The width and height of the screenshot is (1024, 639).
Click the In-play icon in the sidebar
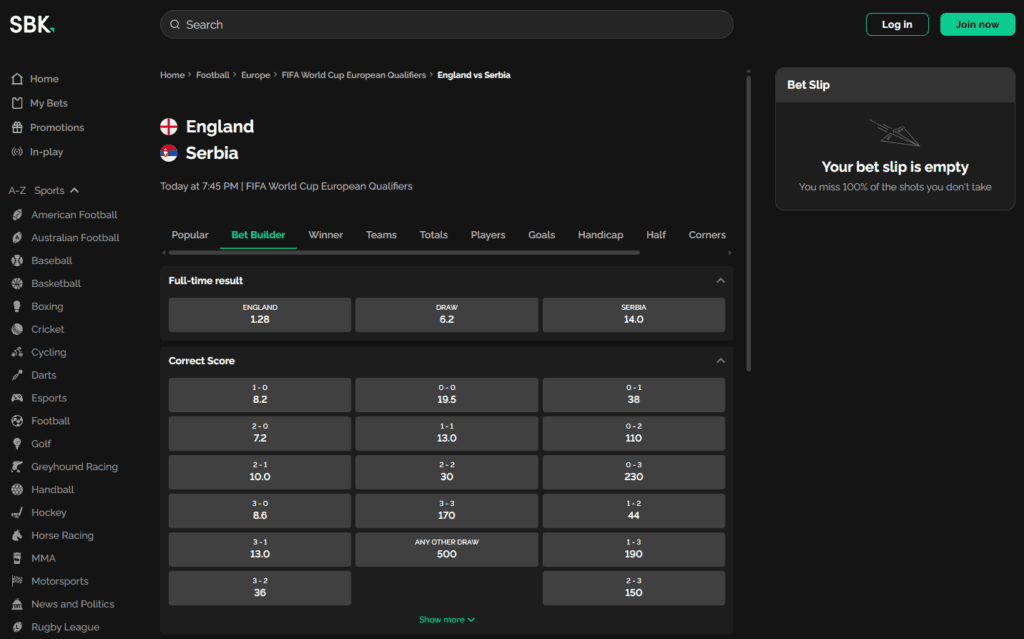pyautogui.click(x=18, y=151)
